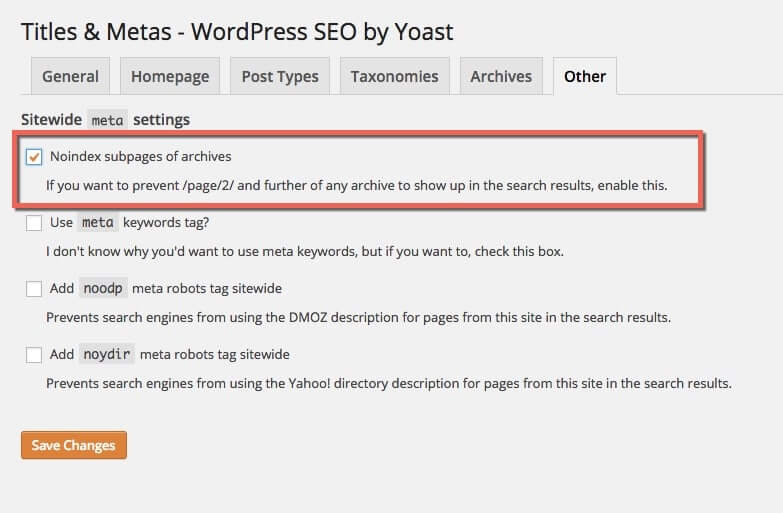This screenshot has height=513, width=783.
Task: Uncheck the Noindex subpages of archives checkbox
Action: pos(34,157)
